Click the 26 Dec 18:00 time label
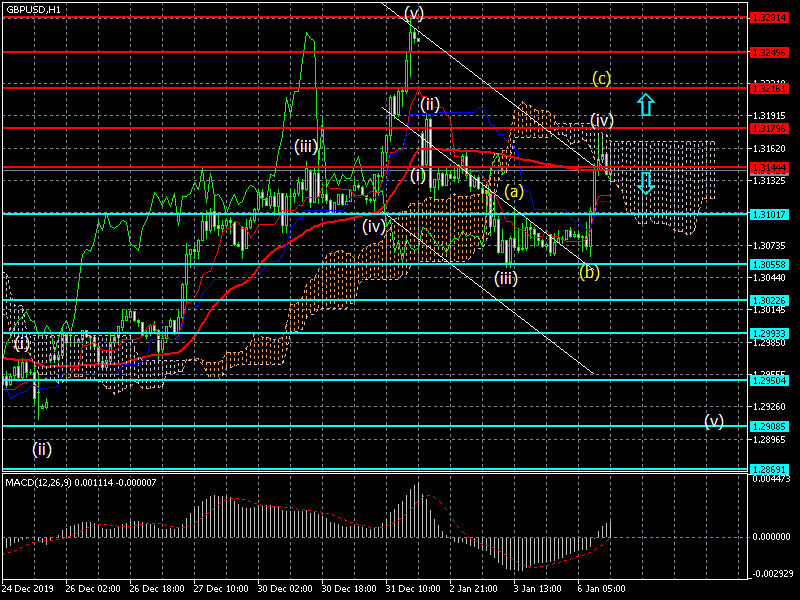800x600 pixels. pos(157,588)
